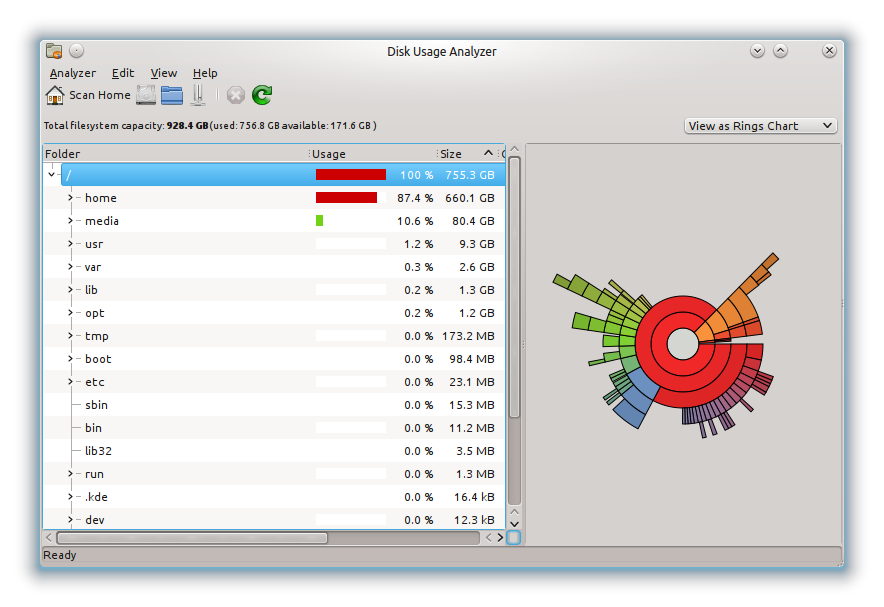This screenshot has width=884, height=607.
Task: Maximize the Disk Usage Analyzer window
Action: (x=780, y=51)
